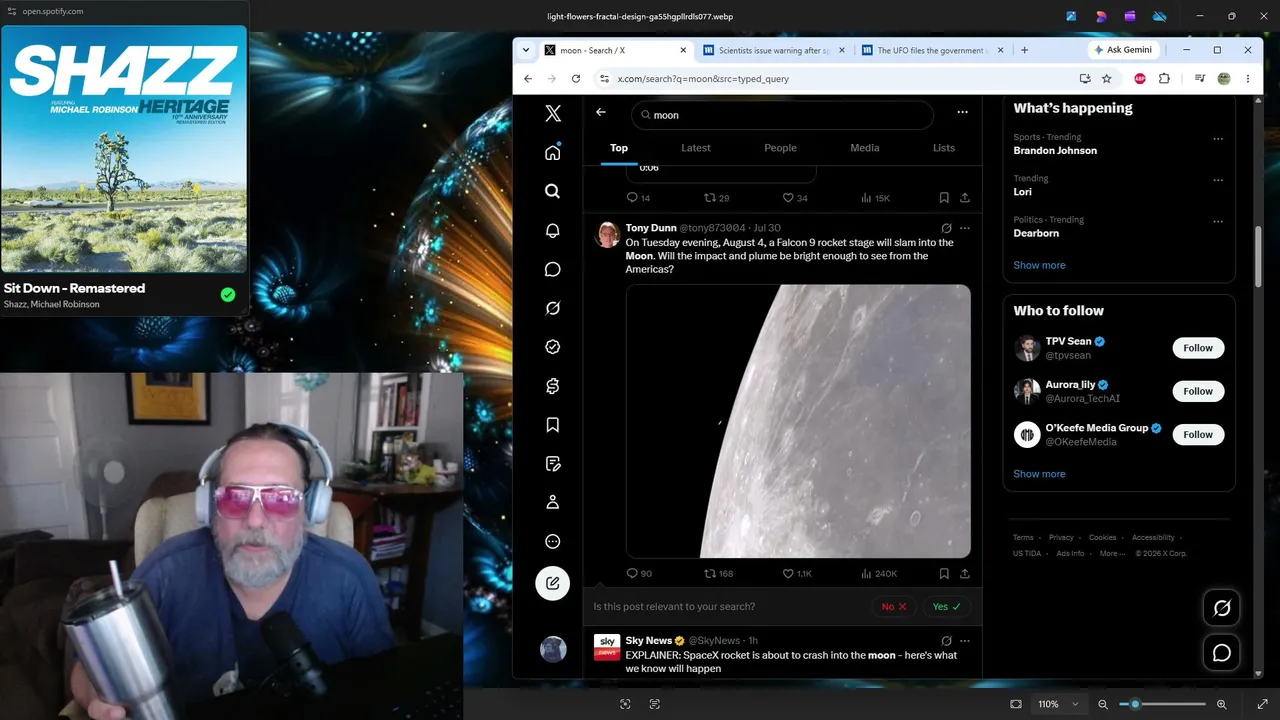Open the verified badge icon in X sidebar
The height and width of the screenshot is (720, 1280).
point(553,347)
